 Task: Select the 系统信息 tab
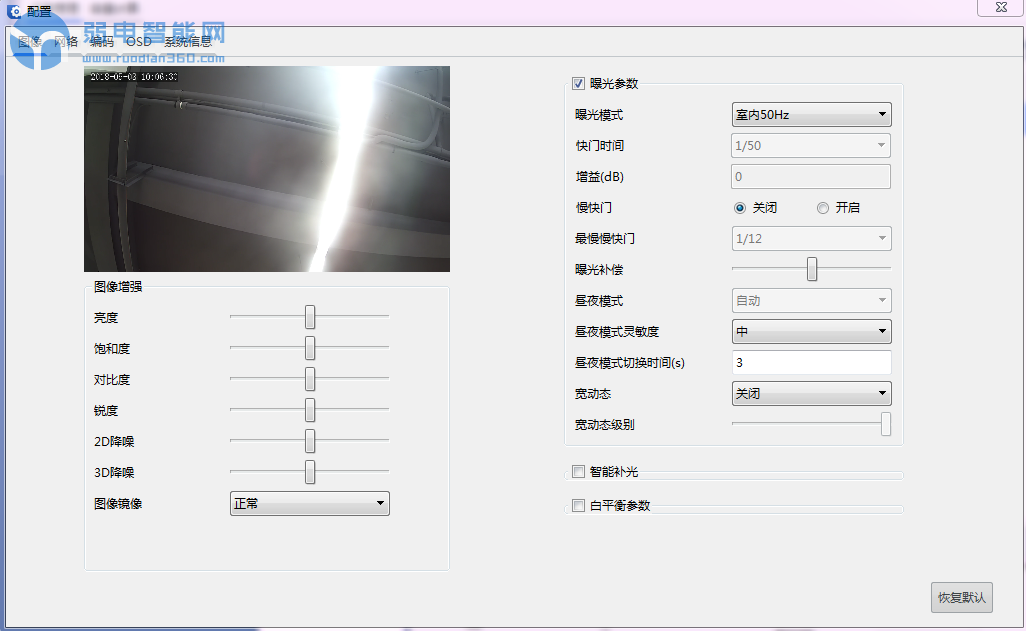tap(188, 41)
